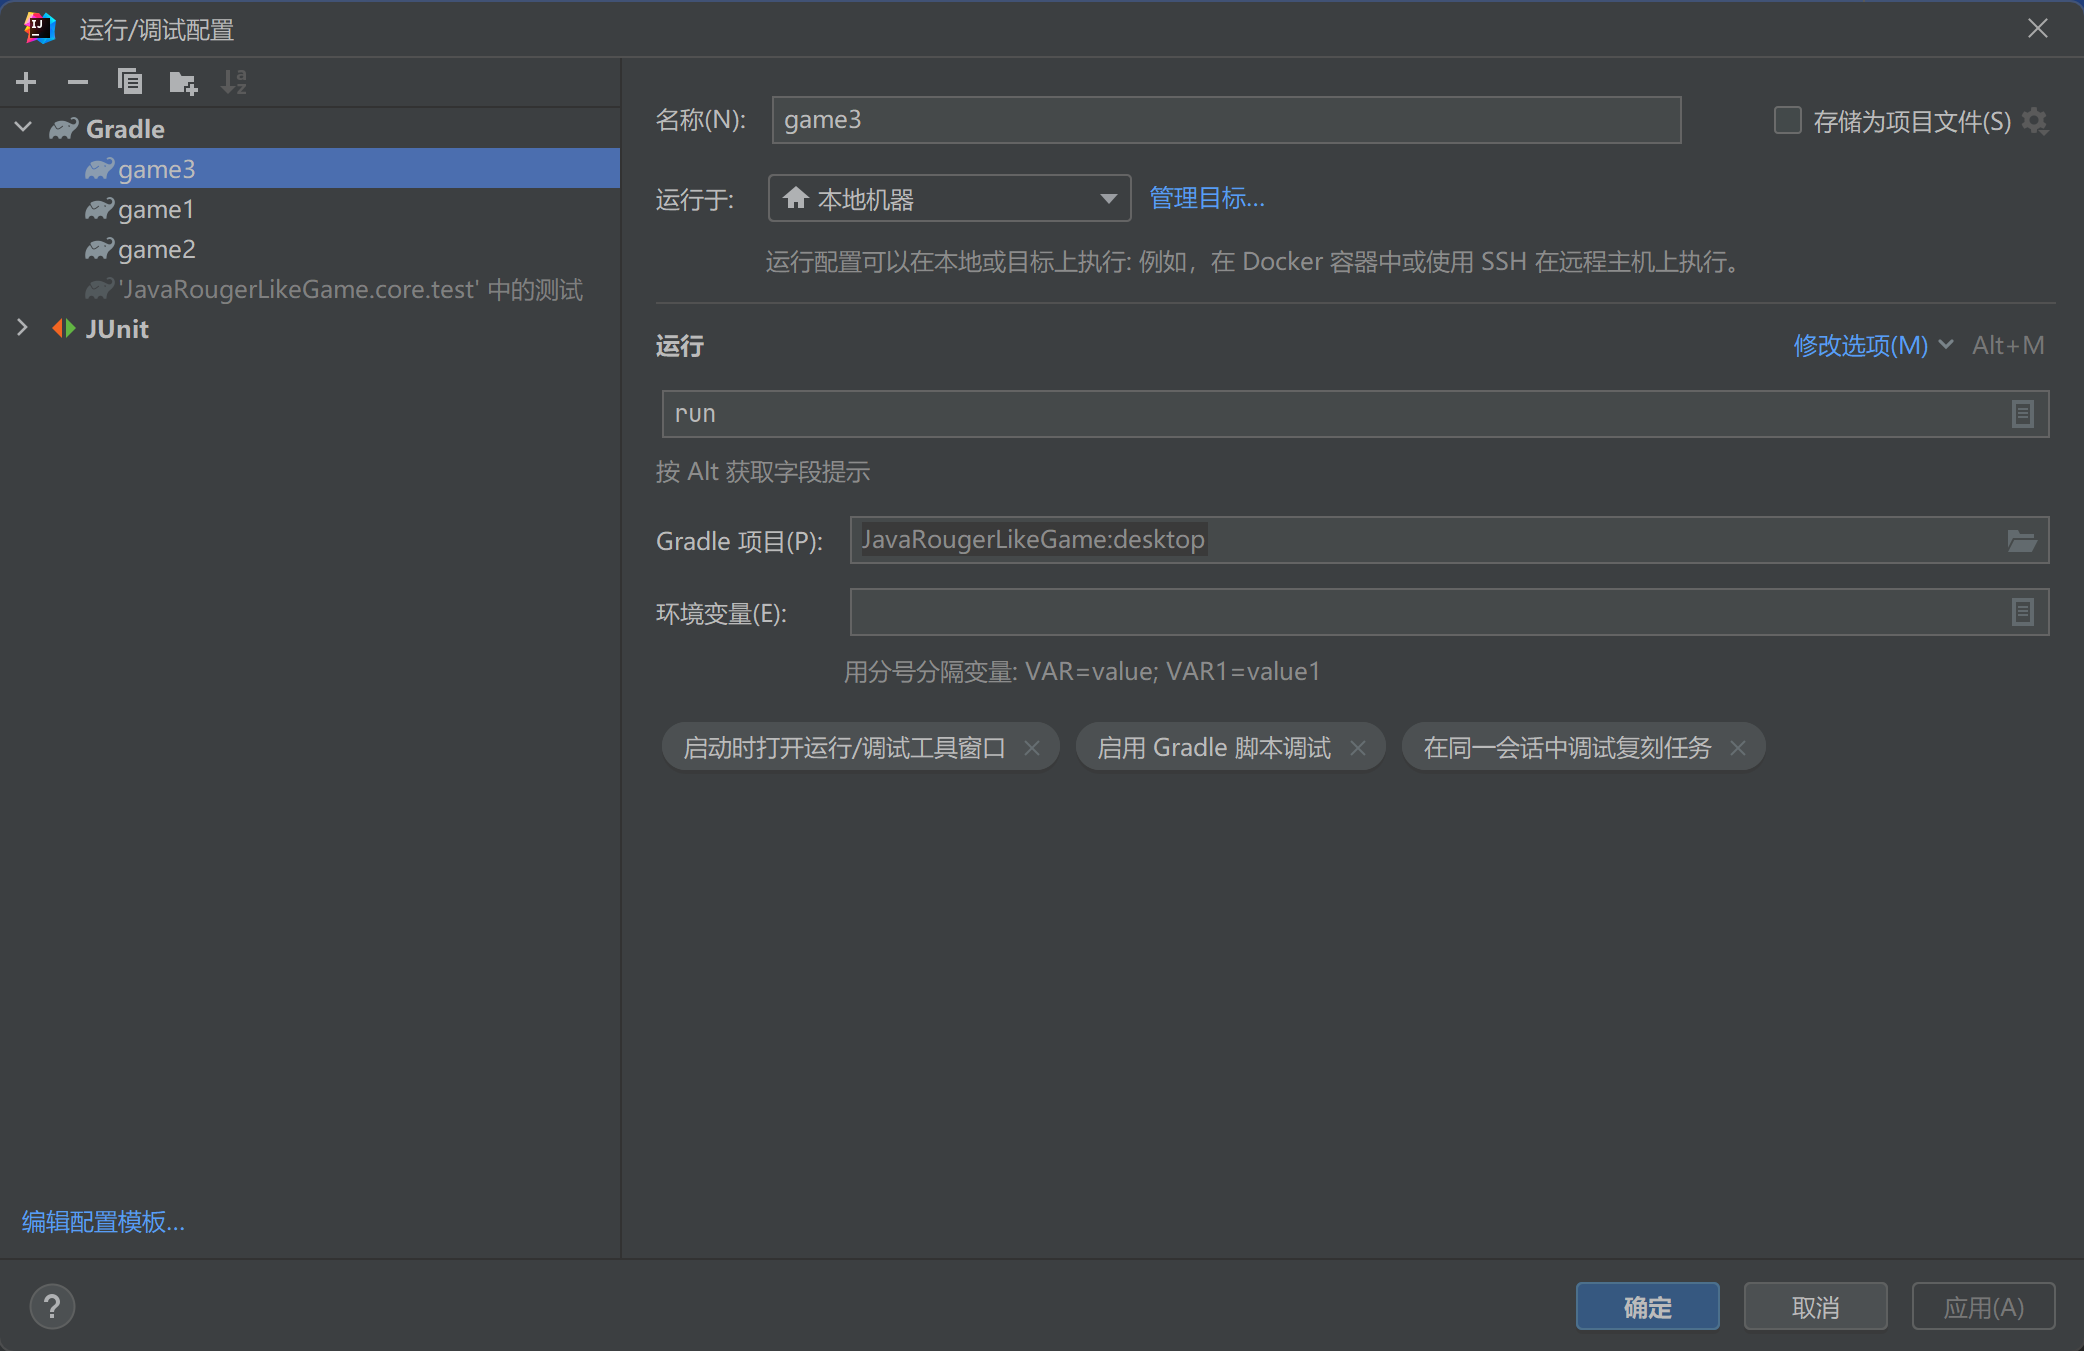The height and width of the screenshot is (1351, 2084).
Task: Remove the debug forked tasks tag
Action: (x=1738, y=748)
